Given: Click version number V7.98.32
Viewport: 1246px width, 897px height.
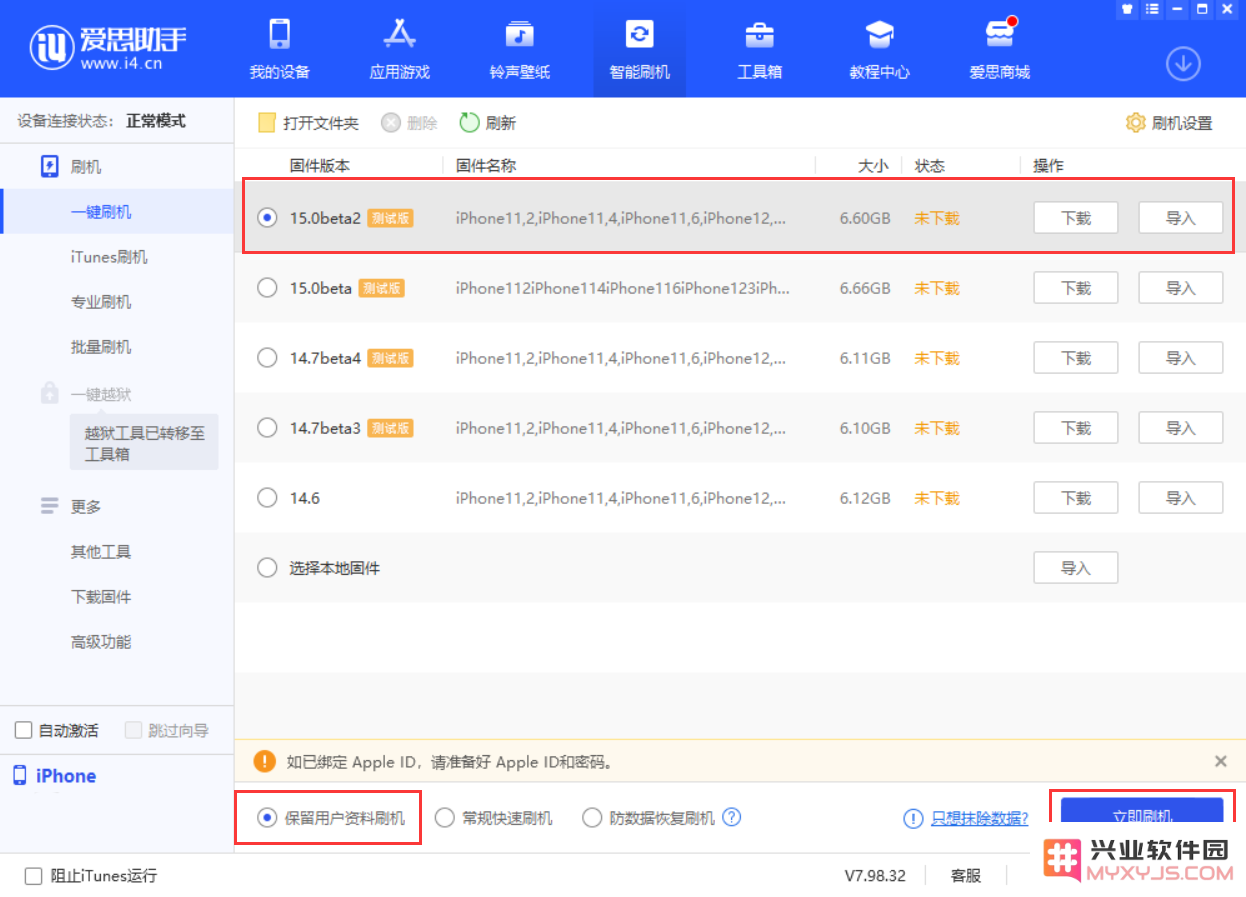Looking at the screenshot, I should pyautogui.click(x=875, y=875).
